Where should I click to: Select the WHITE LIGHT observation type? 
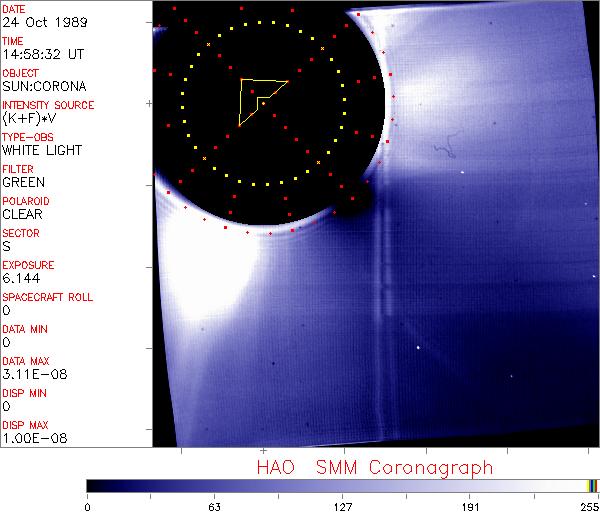(42, 151)
